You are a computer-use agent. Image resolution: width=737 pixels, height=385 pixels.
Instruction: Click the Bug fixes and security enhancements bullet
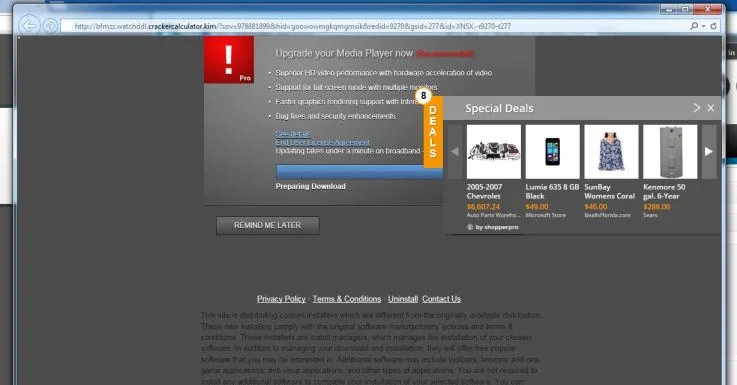click(x=335, y=116)
